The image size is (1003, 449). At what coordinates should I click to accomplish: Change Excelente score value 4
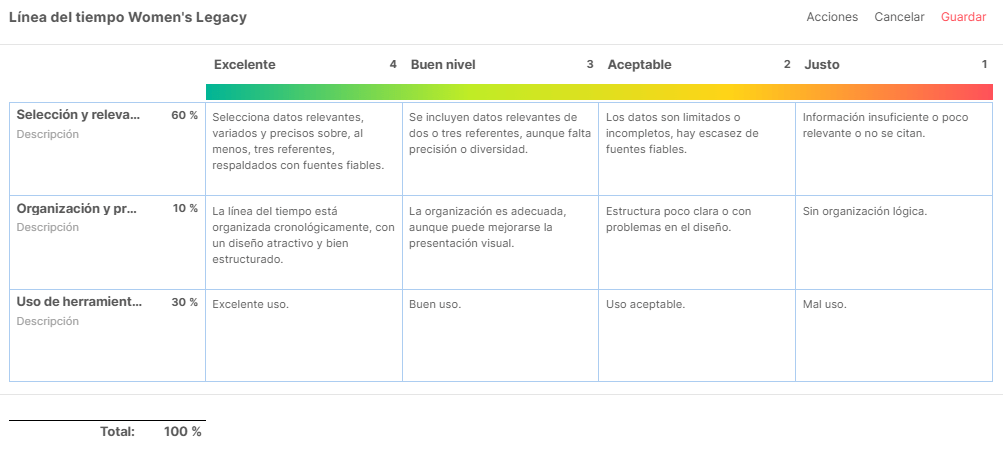(393, 64)
